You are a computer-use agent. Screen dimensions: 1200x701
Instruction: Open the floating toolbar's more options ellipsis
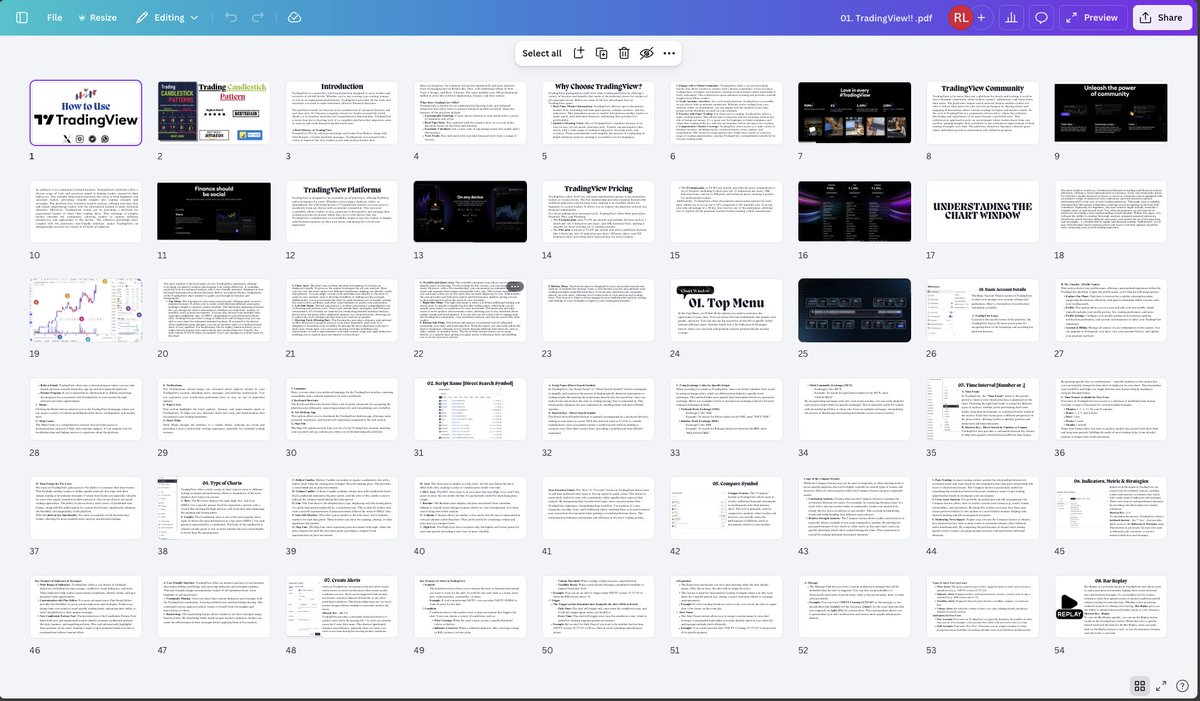coord(670,53)
